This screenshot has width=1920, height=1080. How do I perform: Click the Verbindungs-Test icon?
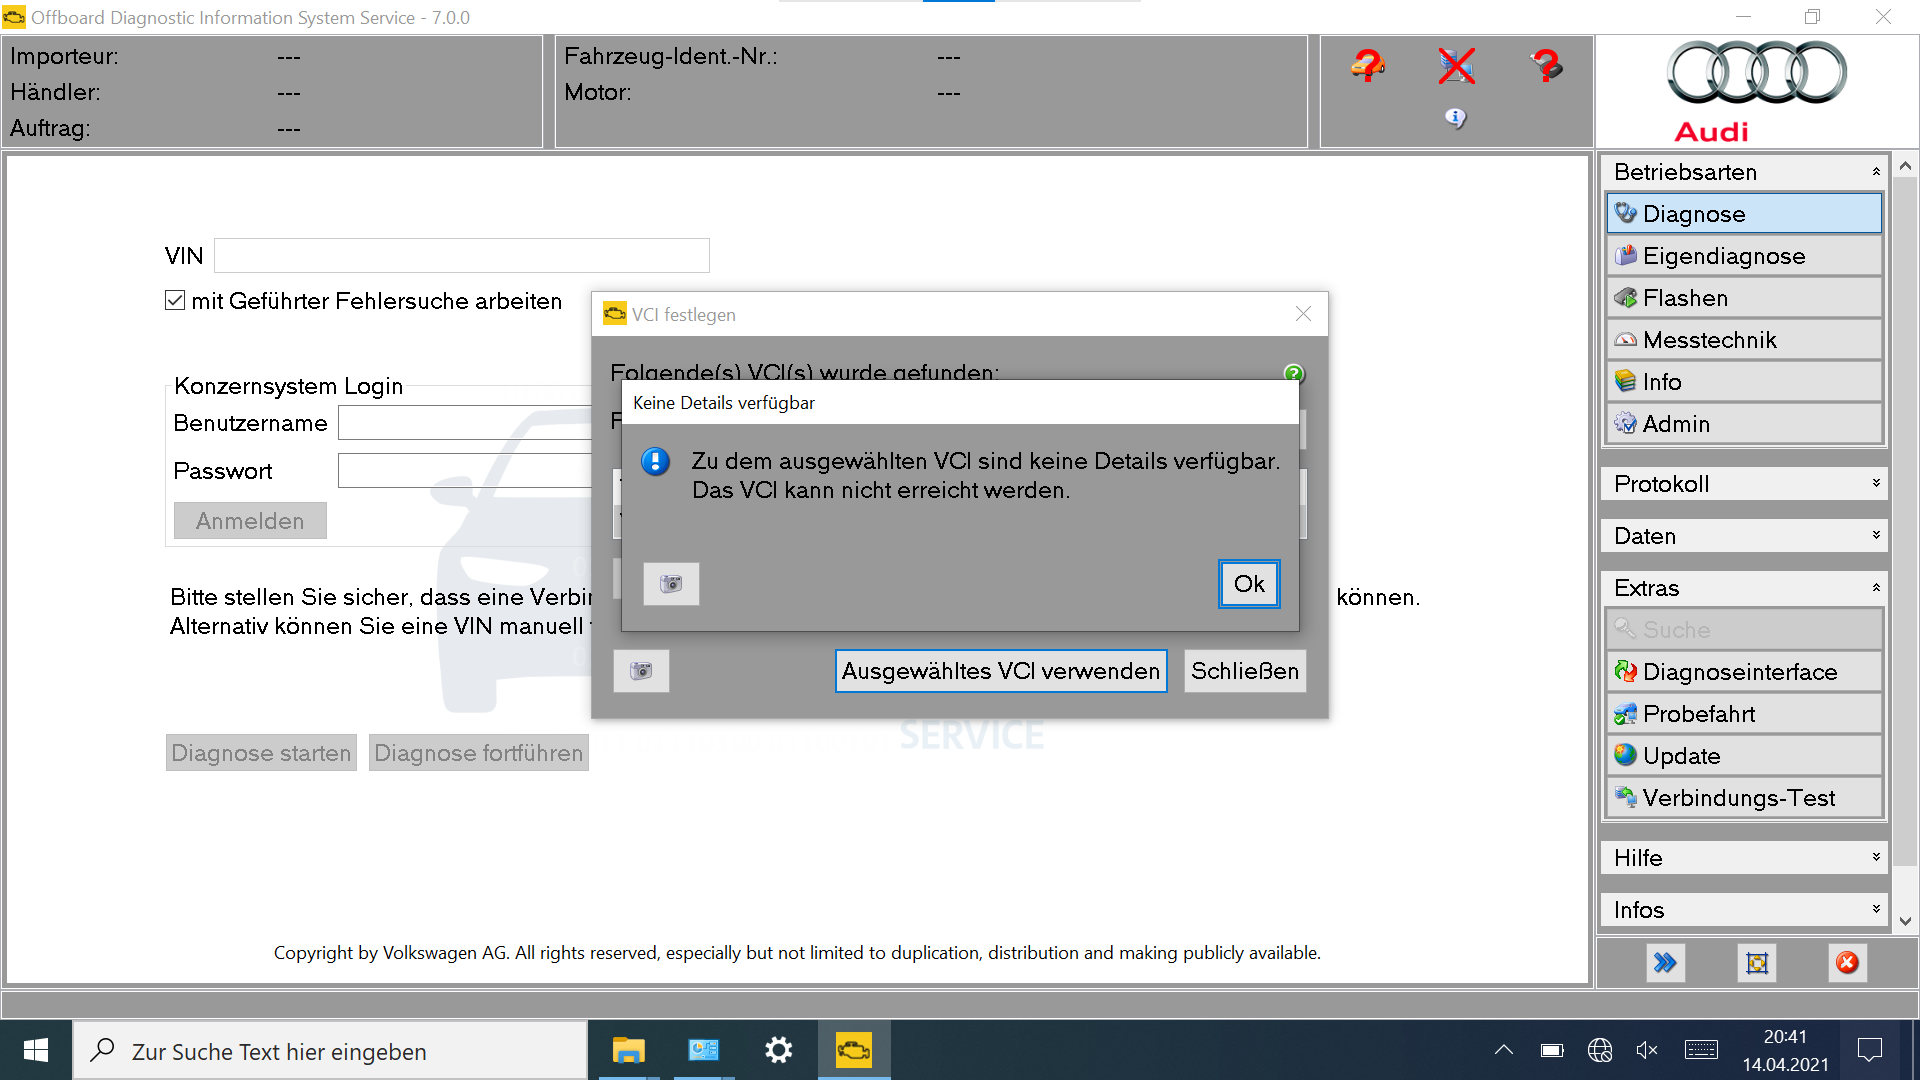point(1623,798)
